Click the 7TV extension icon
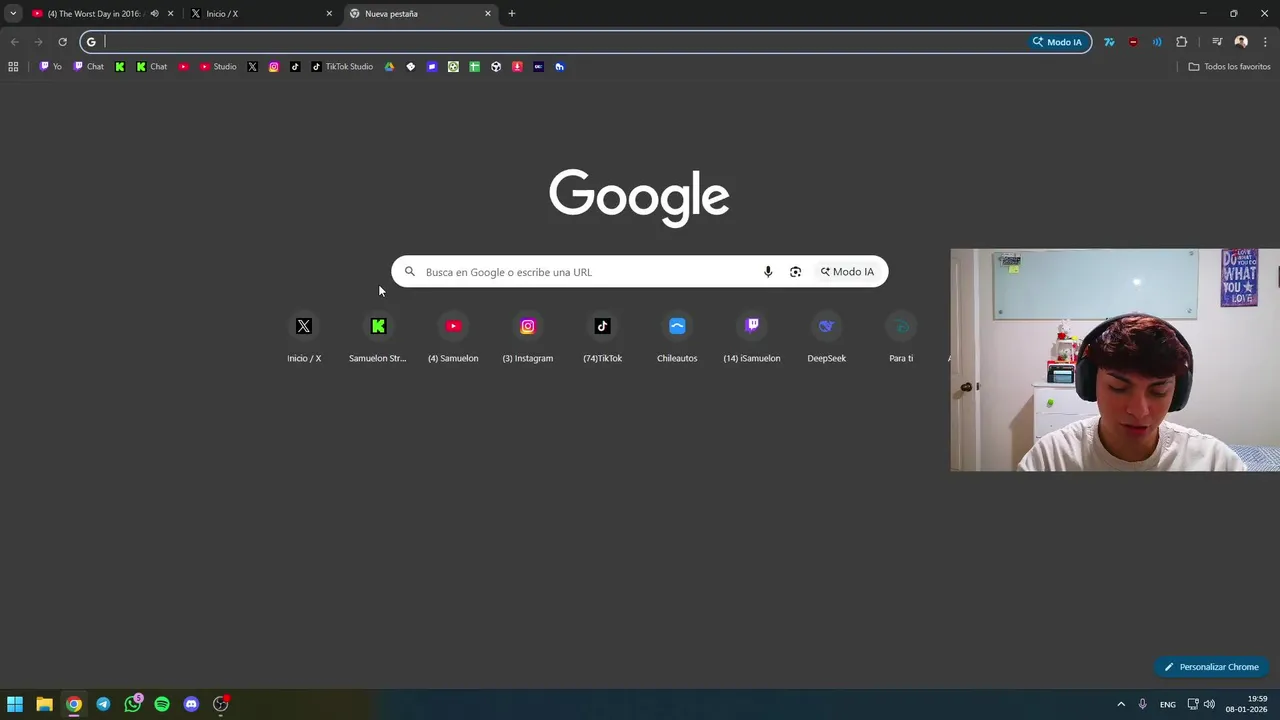This screenshot has height=720, width=1280. point(1108,42)
